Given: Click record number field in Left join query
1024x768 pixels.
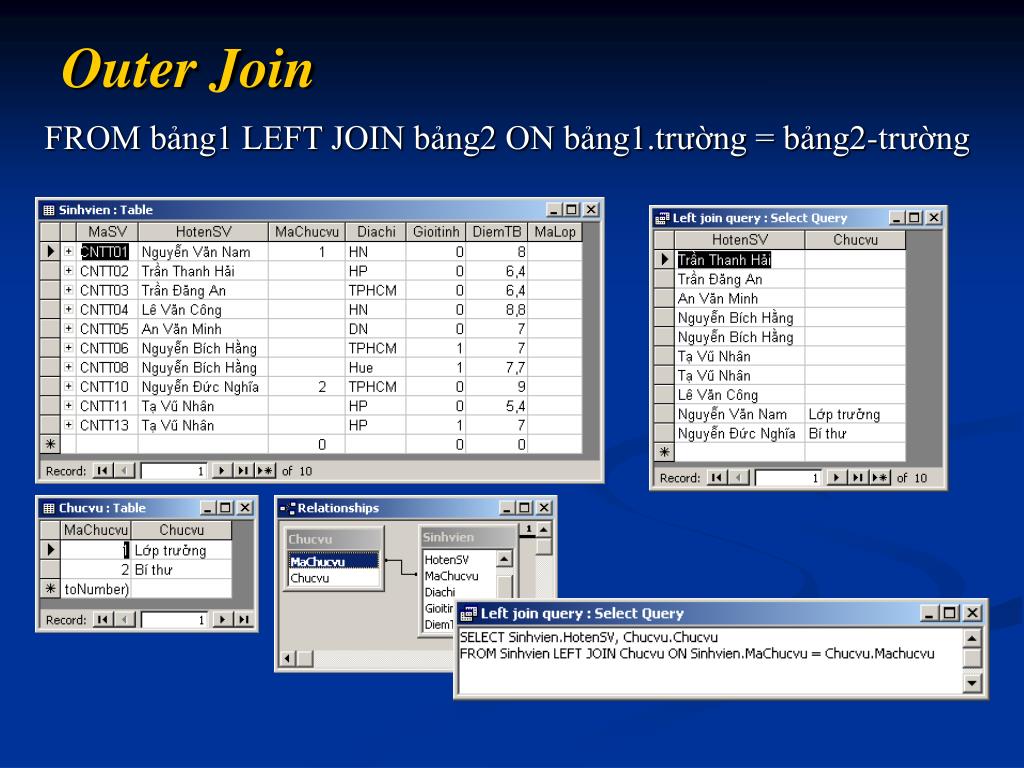Looking at the screenshot, I should pyautogui.click(x=788, y=478).
